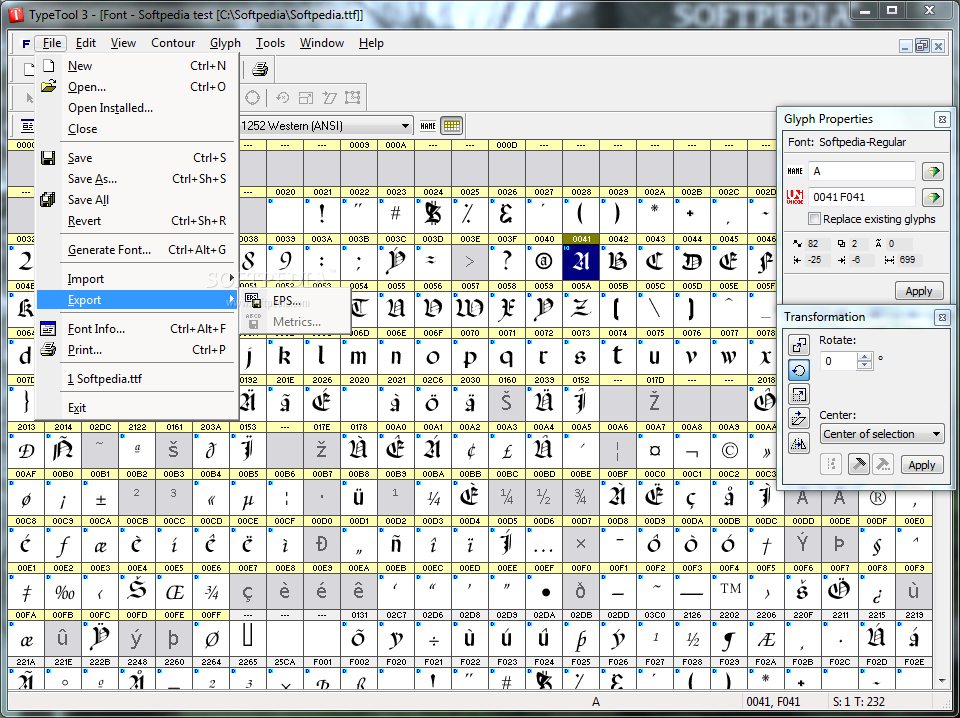Open the Tools menu

pos(271,43)
